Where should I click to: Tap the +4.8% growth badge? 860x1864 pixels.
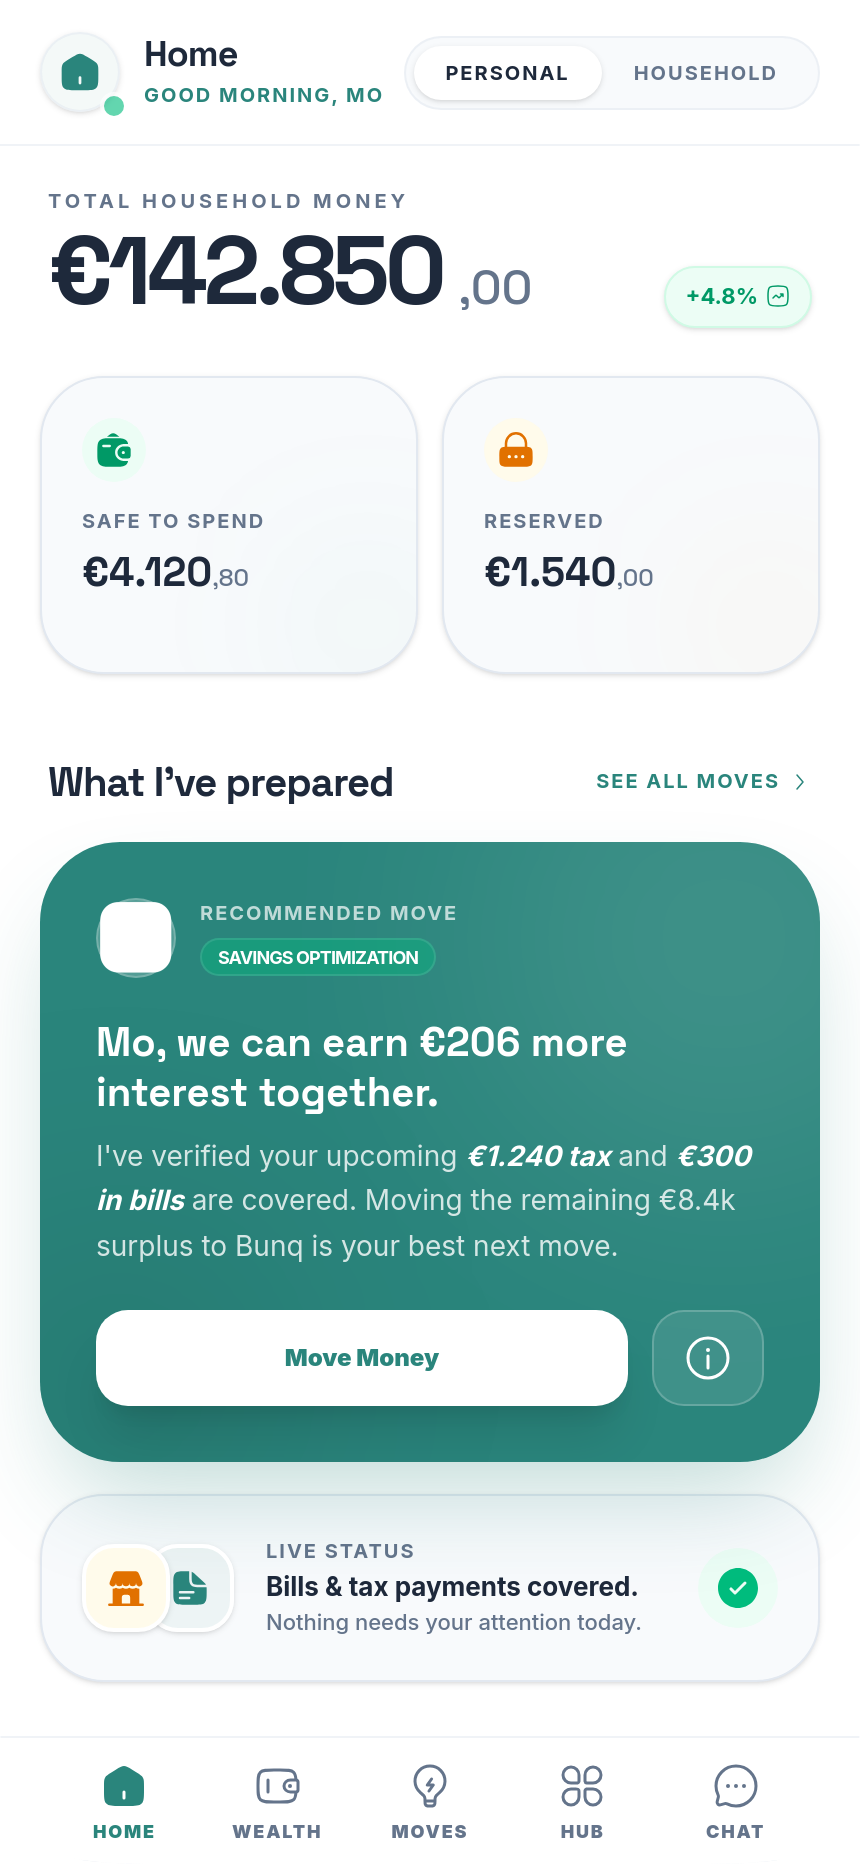tap(737, 296)
